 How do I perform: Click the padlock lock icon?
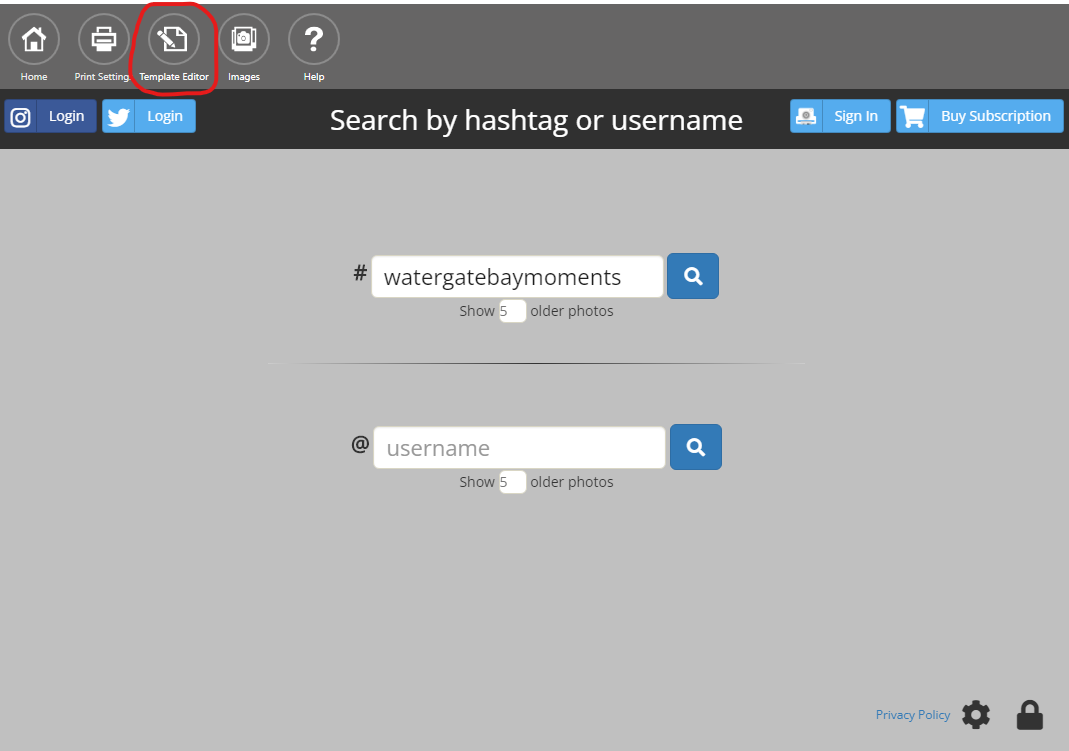pos(1029,715)
